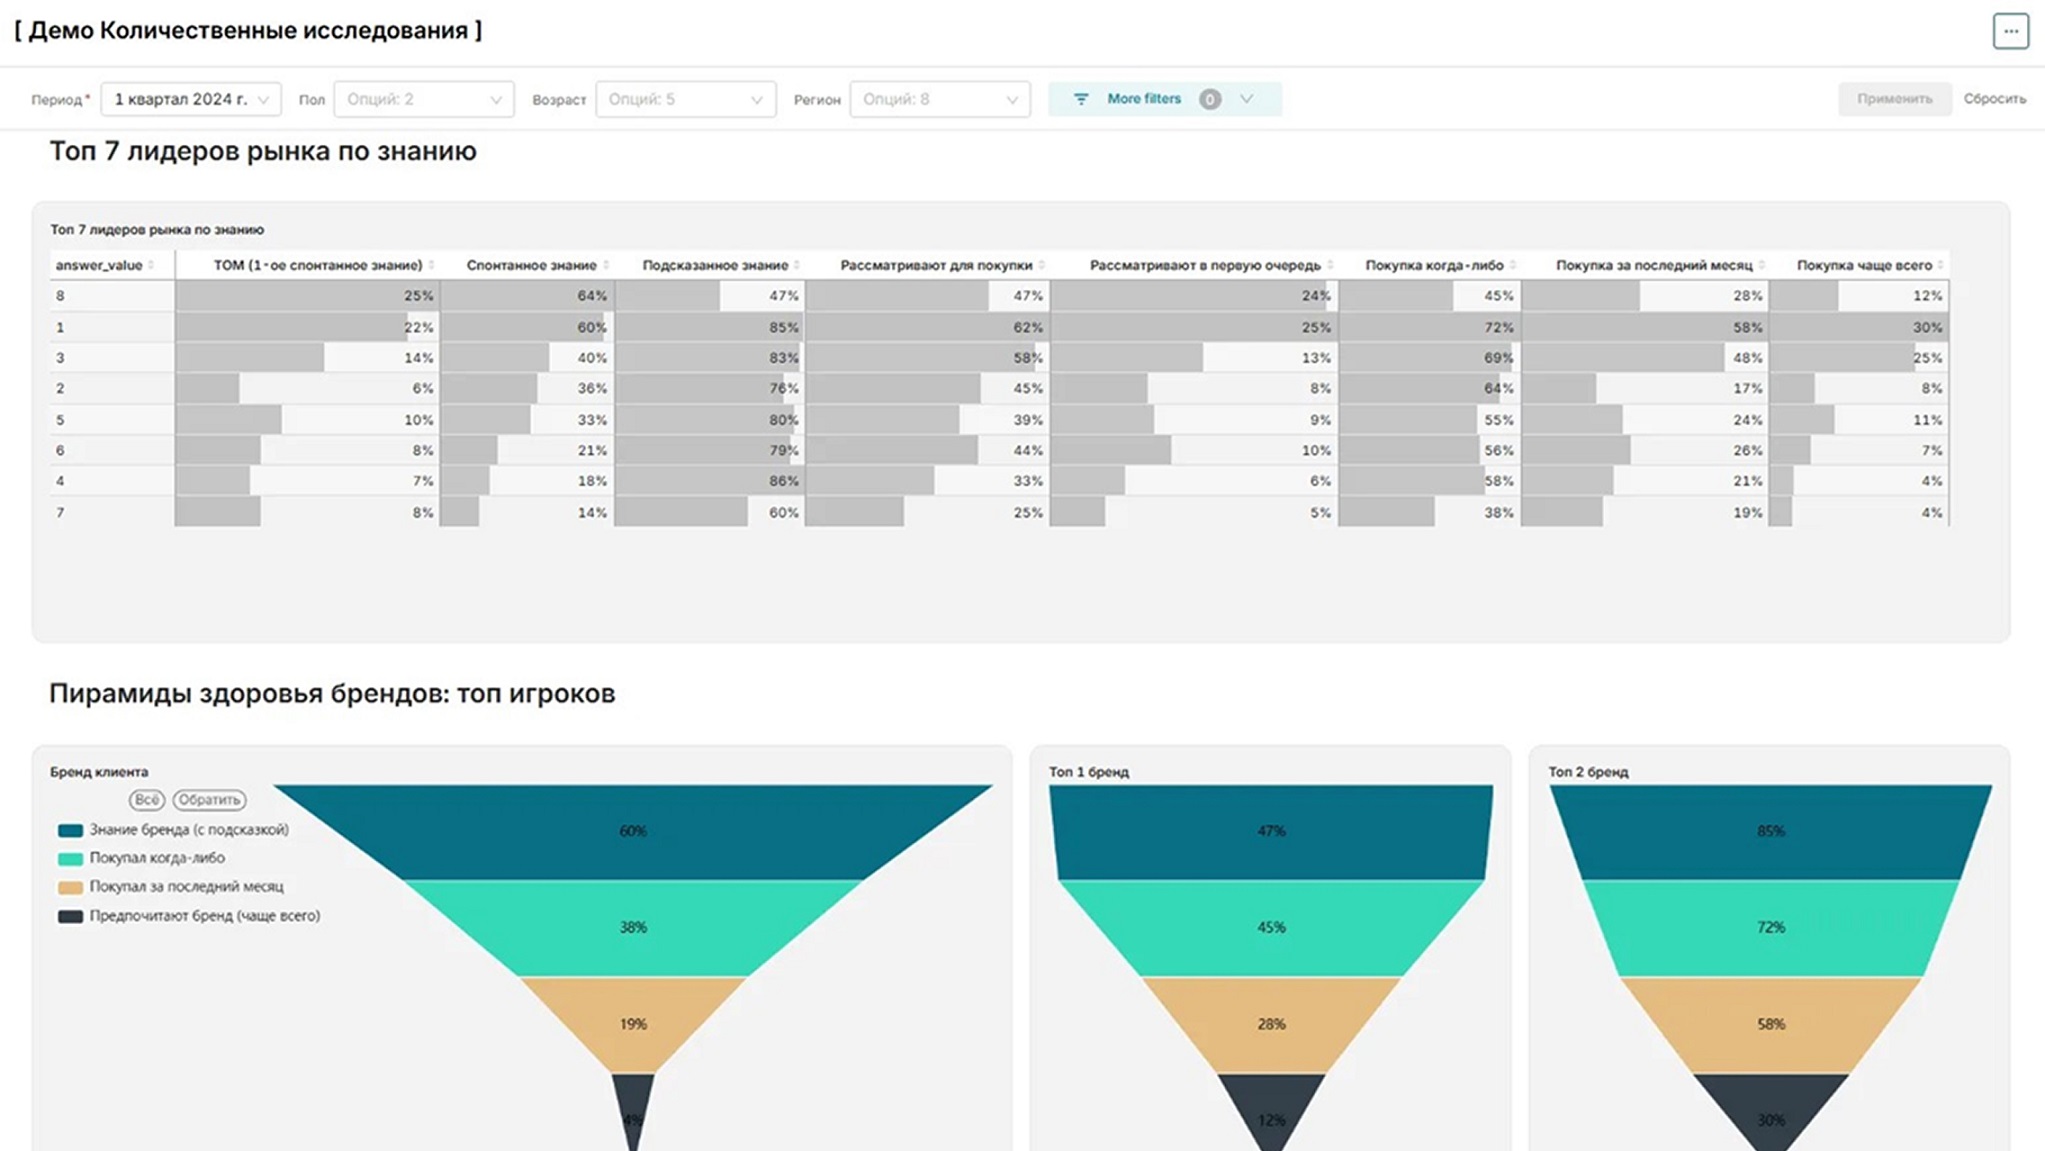Screen dimensions: 2045x1151
Task: Toggle the Знание бренда (с подсказкой) legend item
Action: pos(174,830)
